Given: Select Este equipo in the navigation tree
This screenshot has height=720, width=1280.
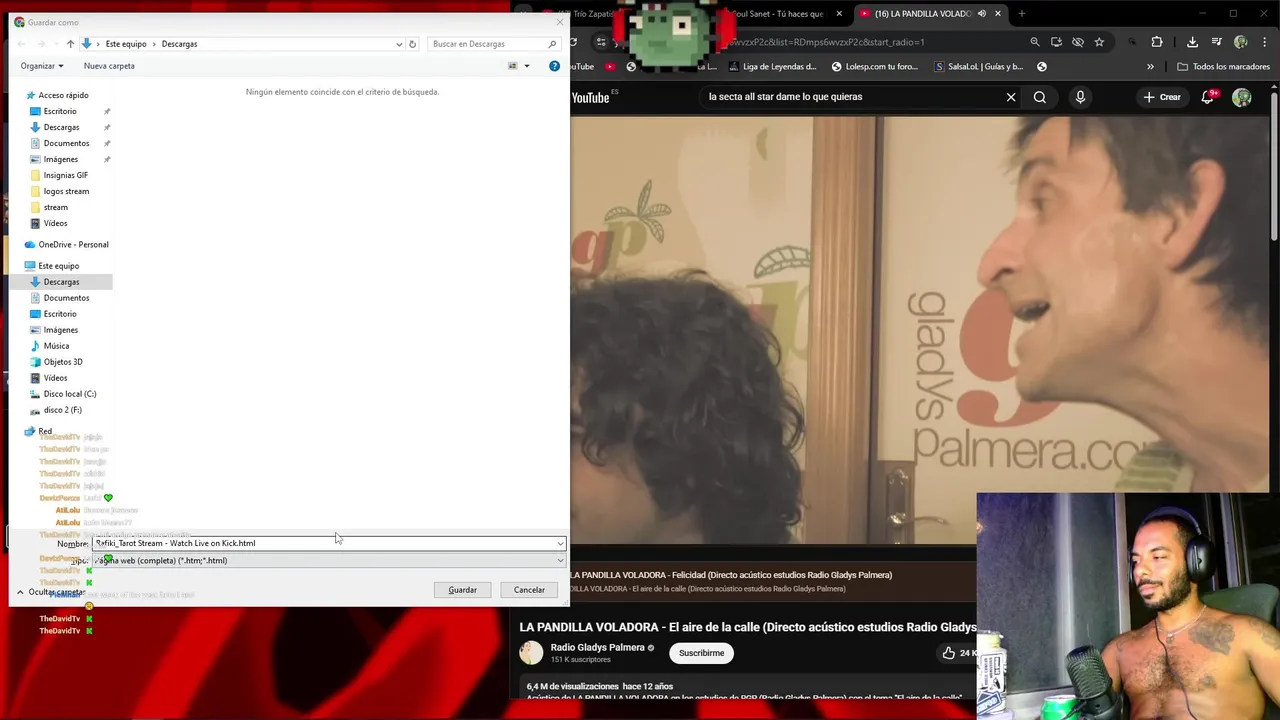Looking at the screenshot, I should point(58,266).
